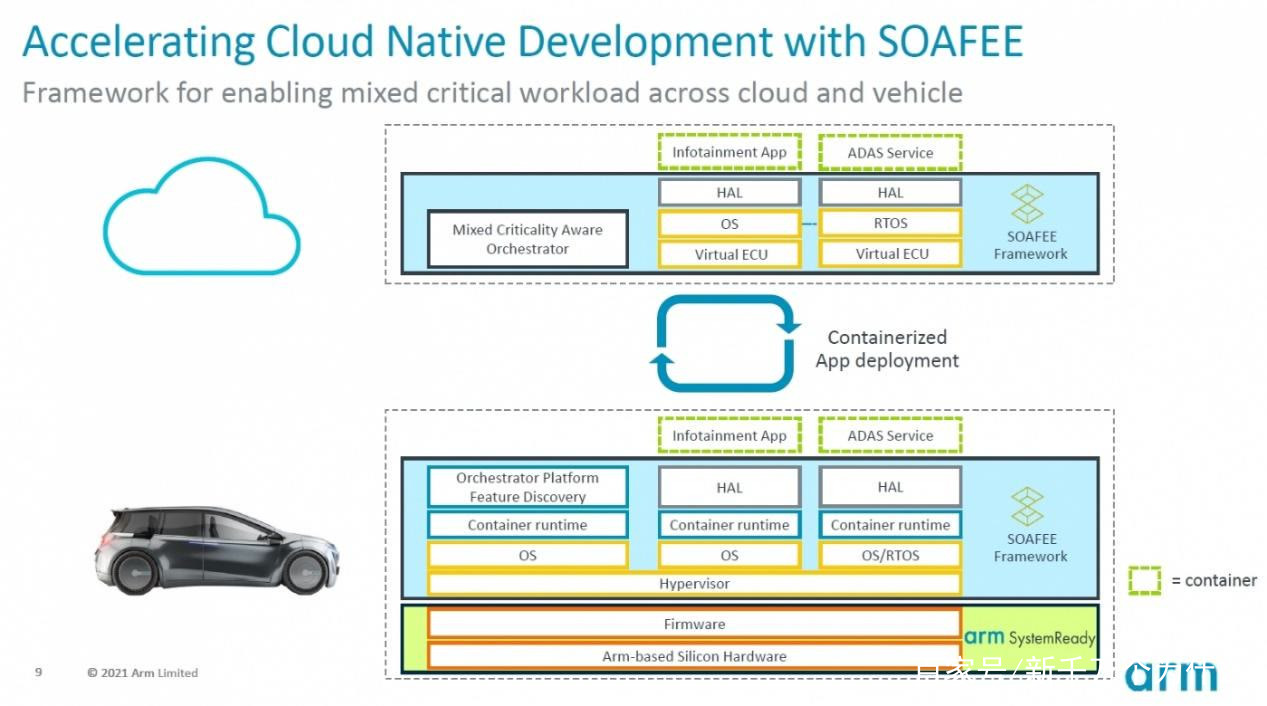The height and width of the screenshot is (706, 1267).
Task: Click the OS box above Virtual ECU
Action: point(729,223)
